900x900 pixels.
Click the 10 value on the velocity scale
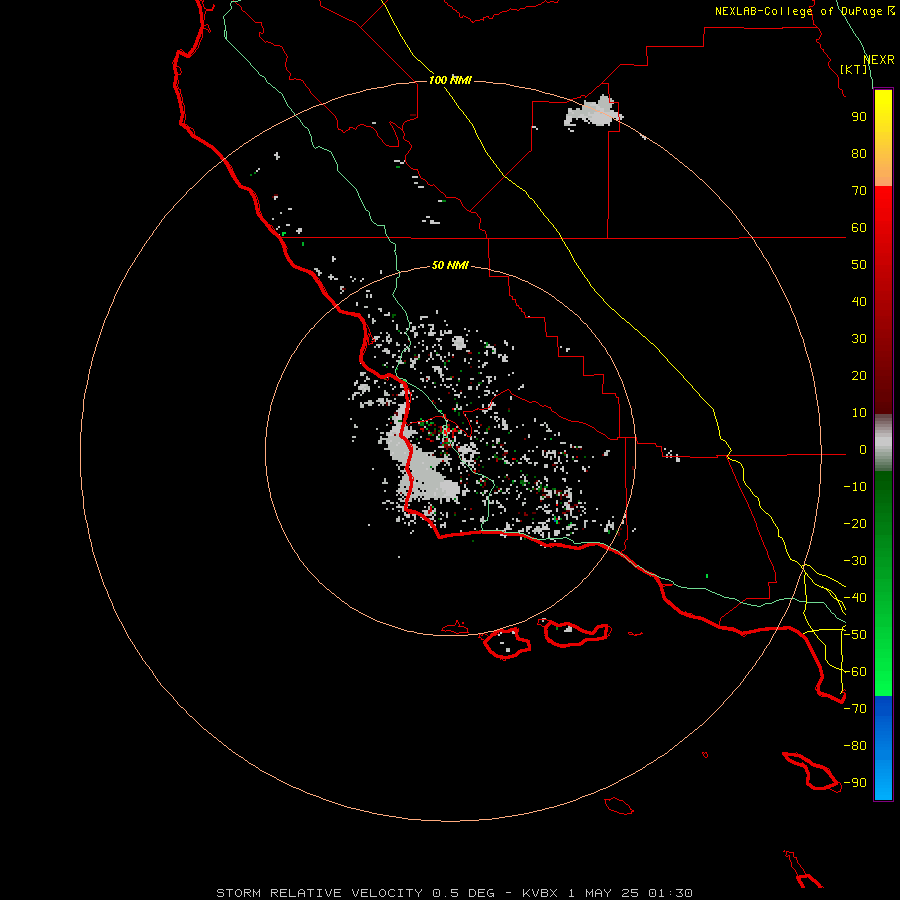[859, 413]
